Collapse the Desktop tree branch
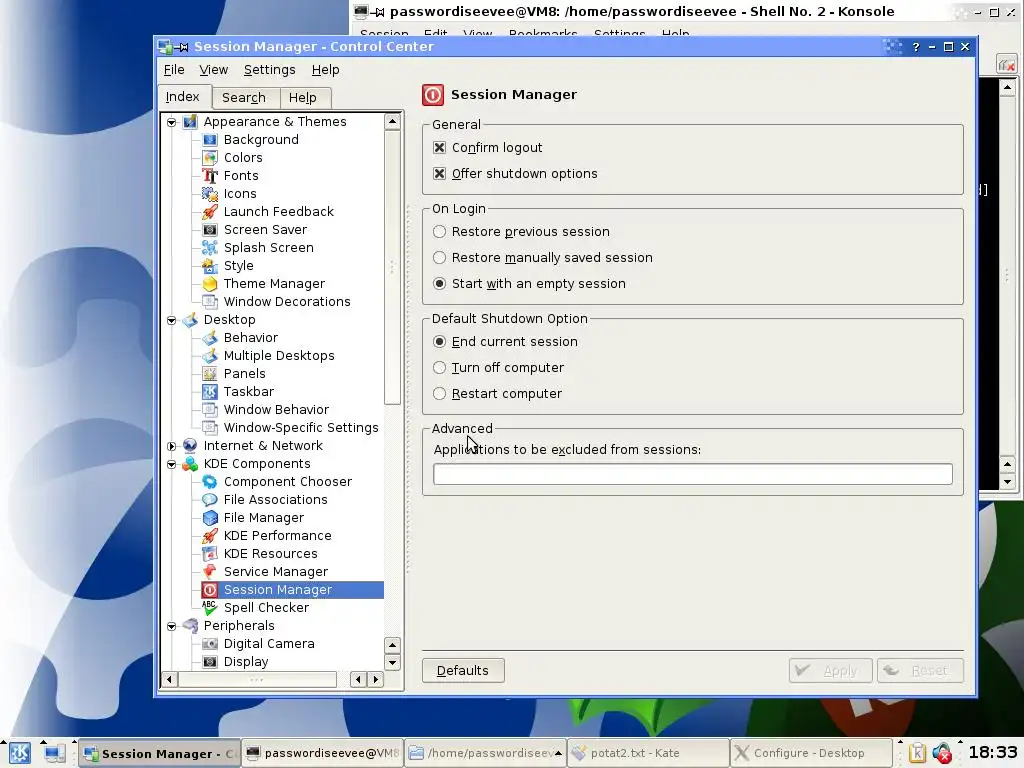Screen dimensions: 1024x768 click(172, 320)
